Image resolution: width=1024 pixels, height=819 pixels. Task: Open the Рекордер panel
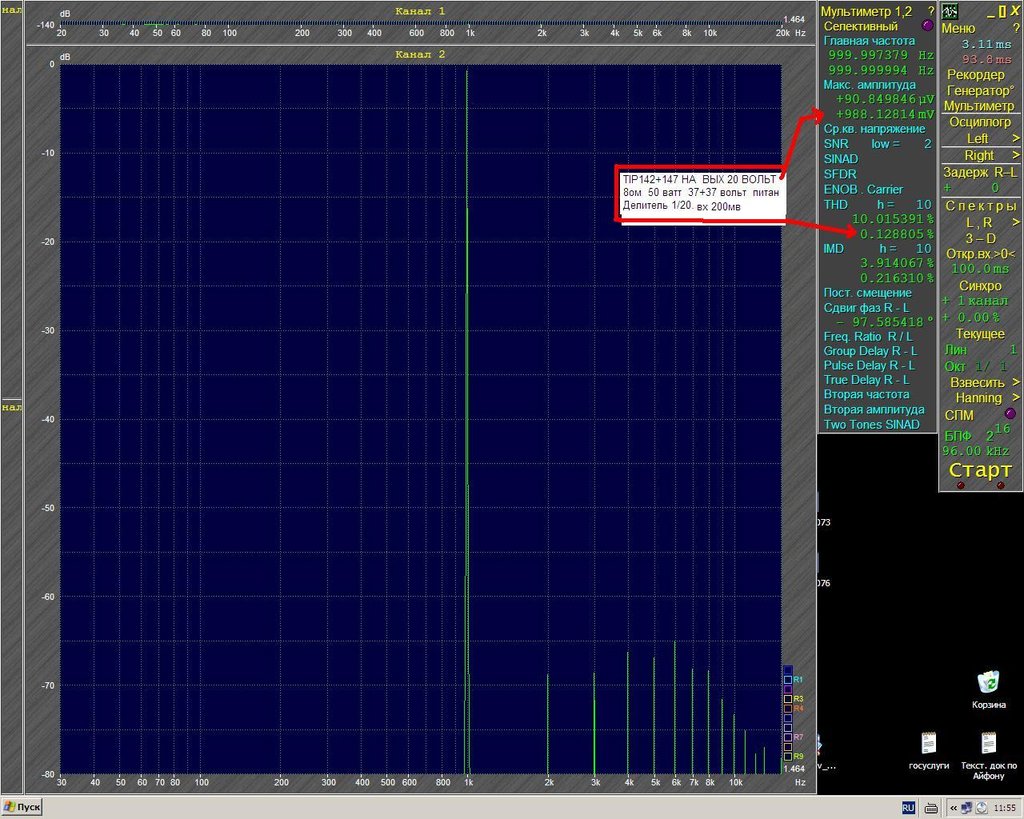[976, 74]
